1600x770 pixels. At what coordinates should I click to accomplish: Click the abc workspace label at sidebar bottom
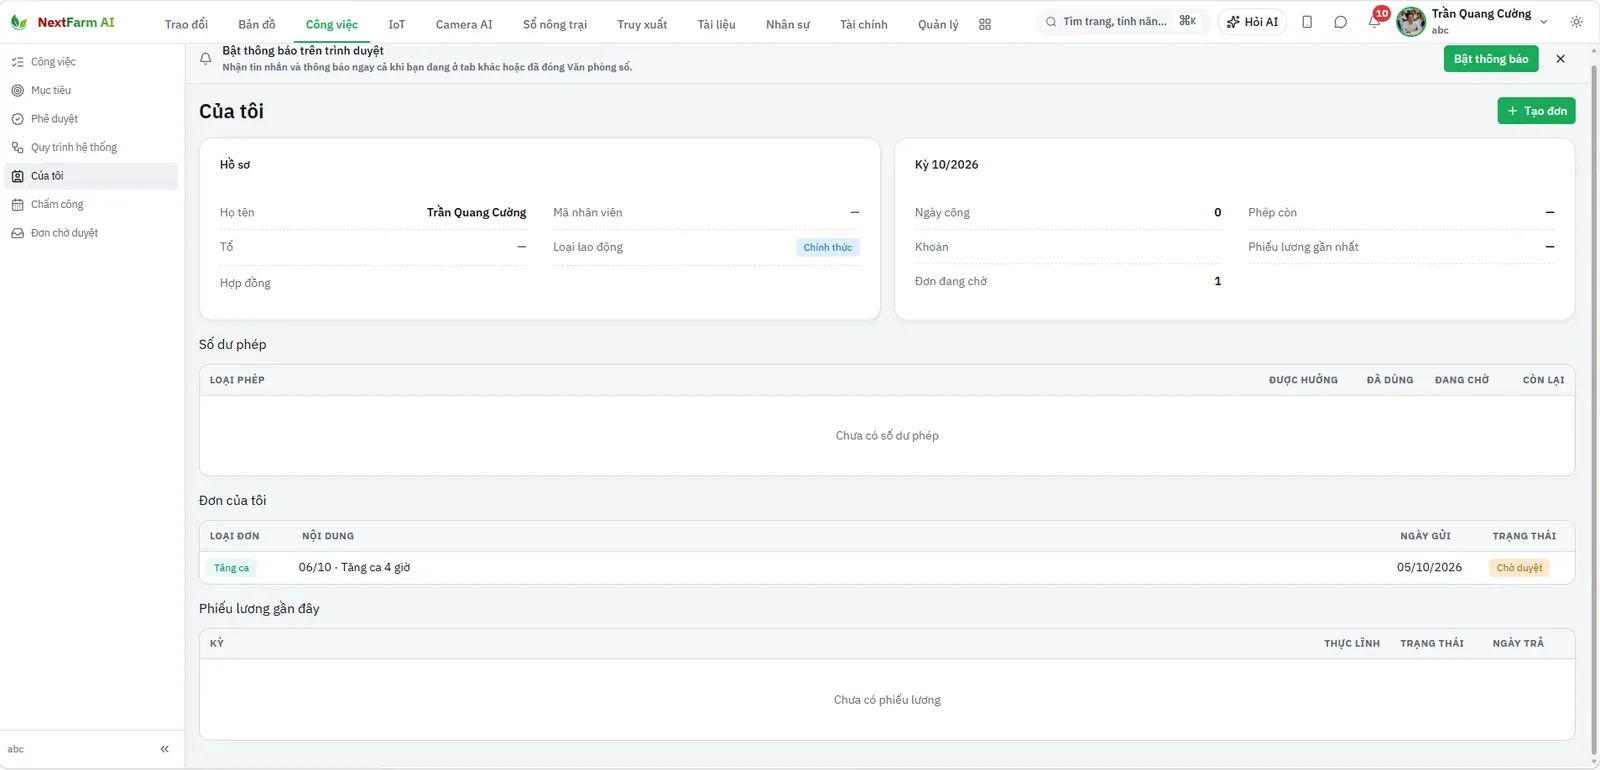(16, 749)
